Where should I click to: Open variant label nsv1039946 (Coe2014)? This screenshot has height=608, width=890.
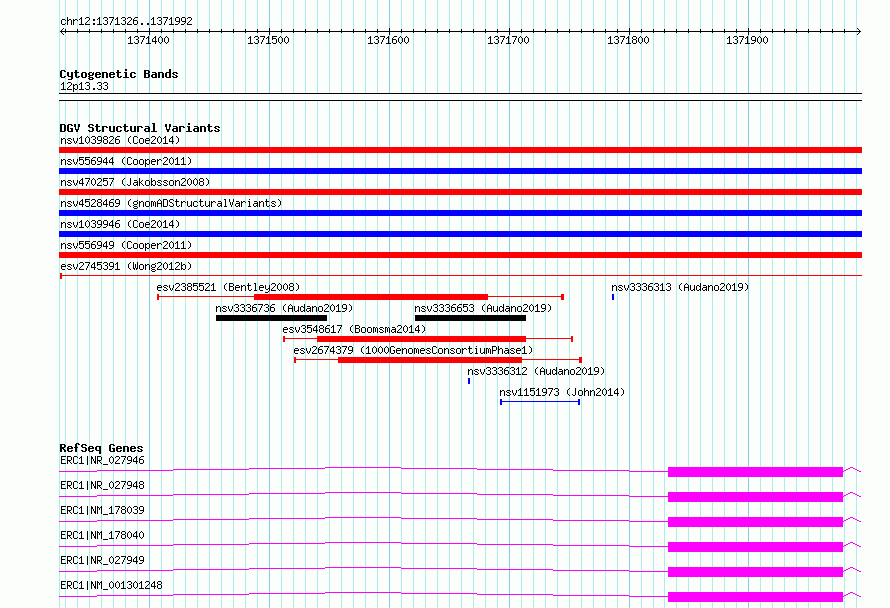pyautogui.click(x=120, y=224)
